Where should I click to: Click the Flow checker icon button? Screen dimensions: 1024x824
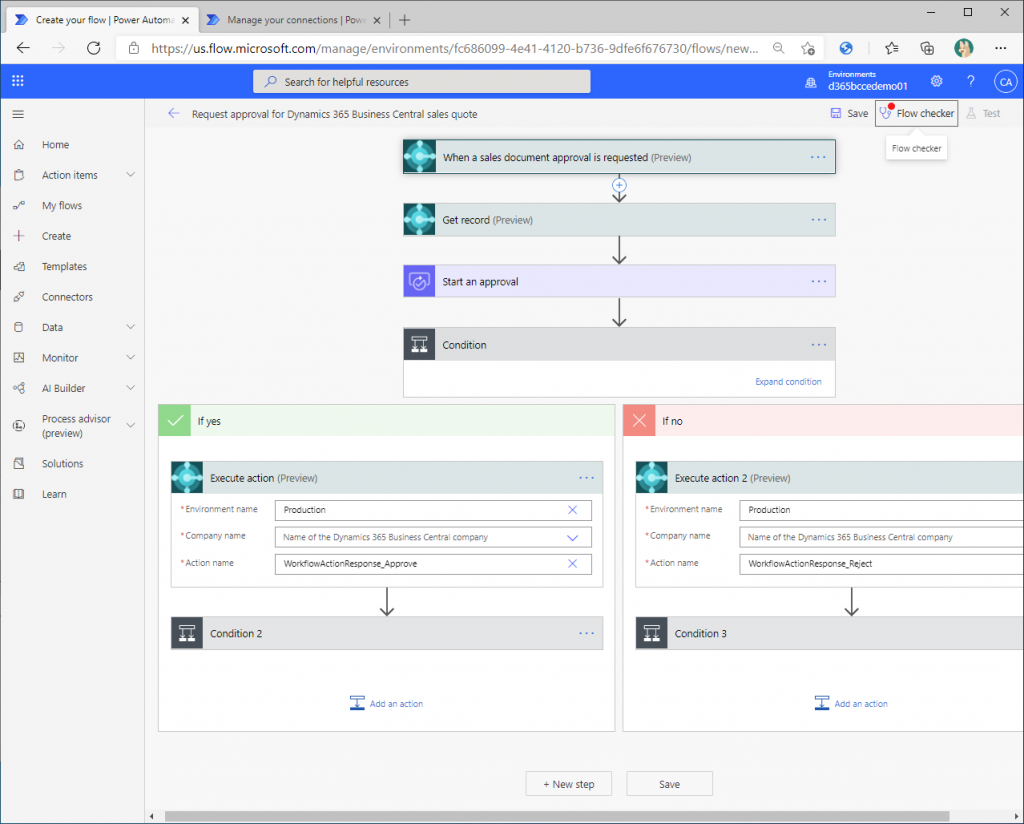(916, 113)
